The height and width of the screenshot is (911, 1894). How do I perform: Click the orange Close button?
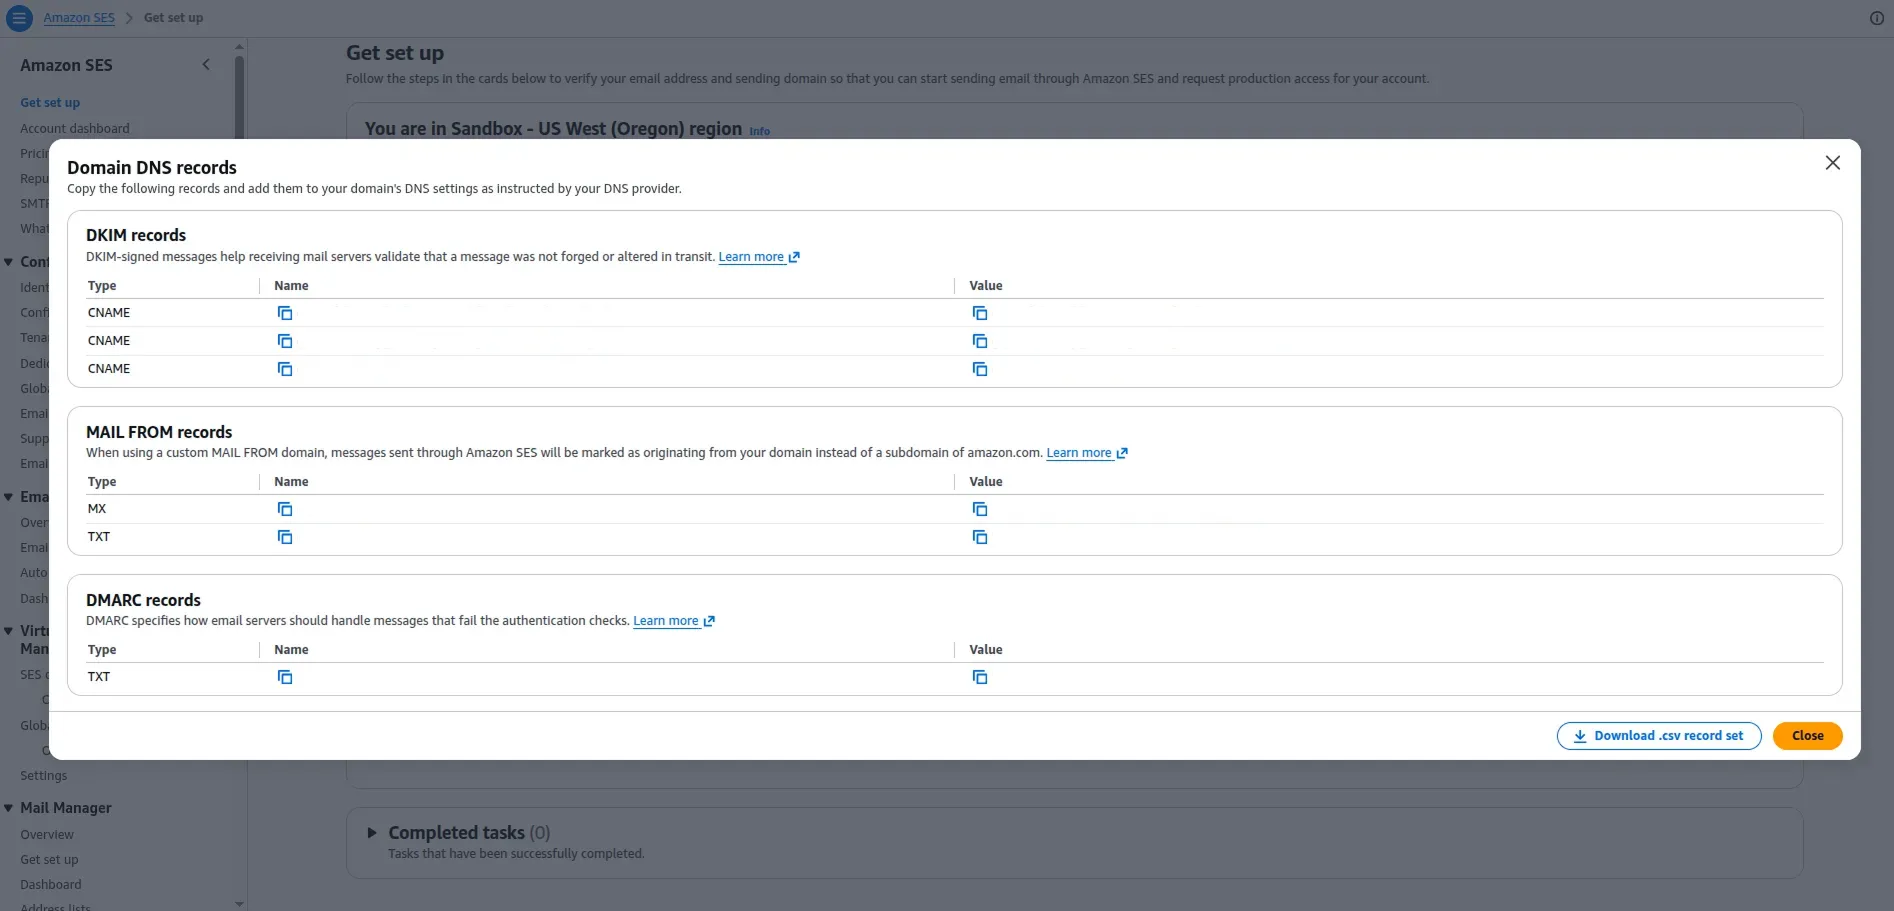tap(1807, 736)
